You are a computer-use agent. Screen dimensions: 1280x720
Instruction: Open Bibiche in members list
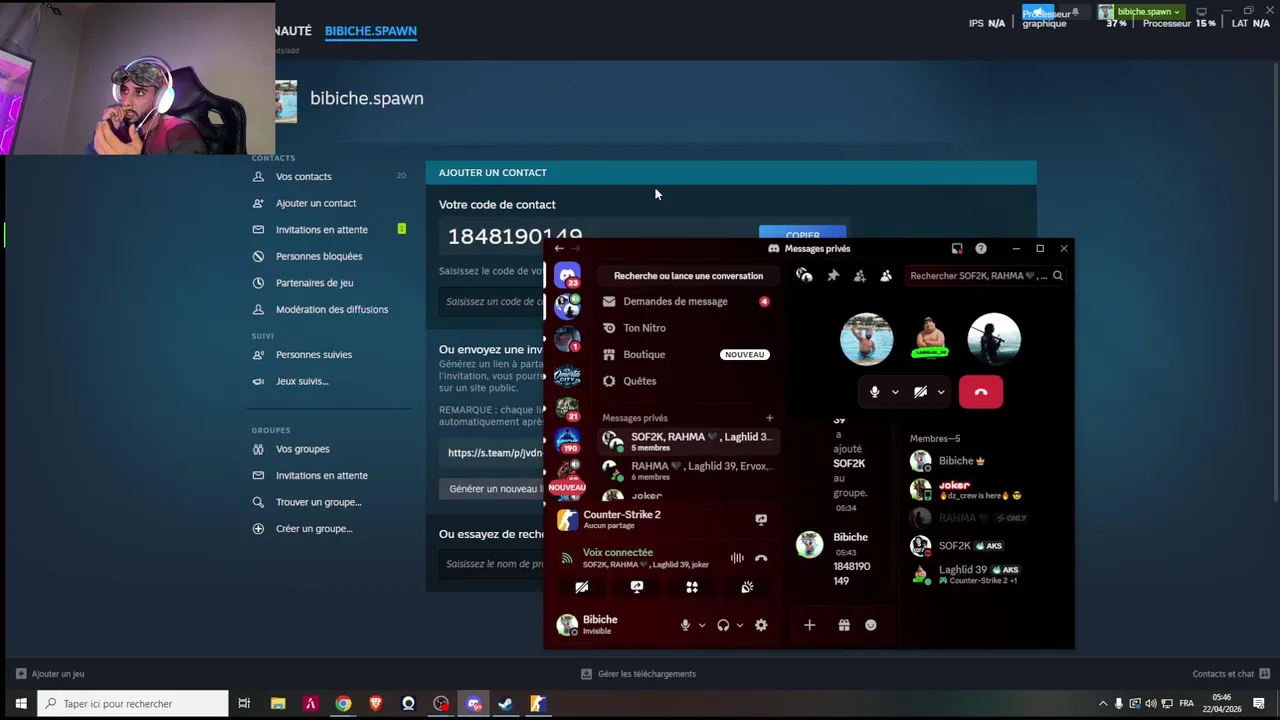986,461
